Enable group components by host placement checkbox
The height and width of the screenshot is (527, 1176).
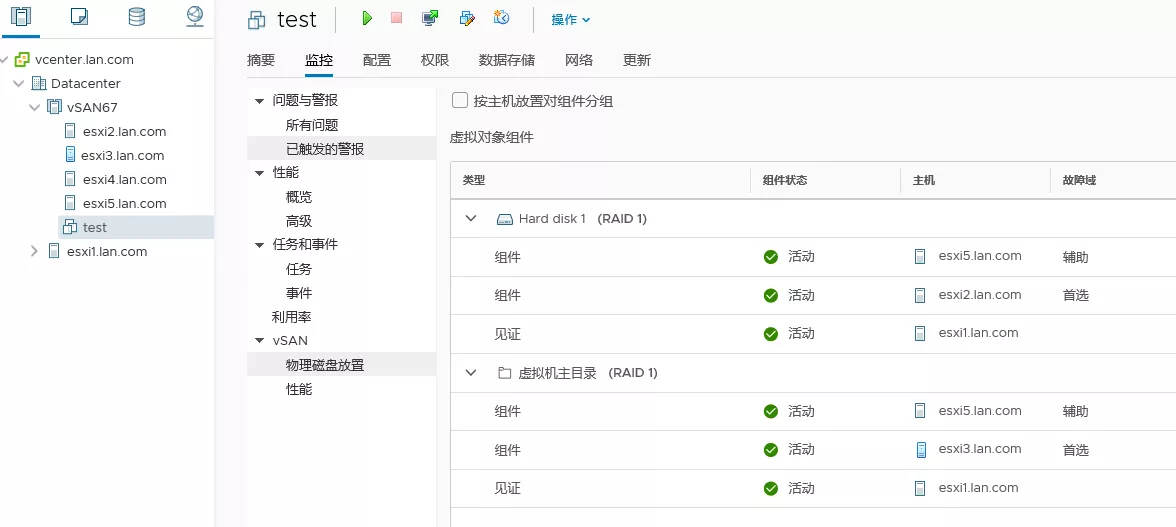(x=460, y=100)
